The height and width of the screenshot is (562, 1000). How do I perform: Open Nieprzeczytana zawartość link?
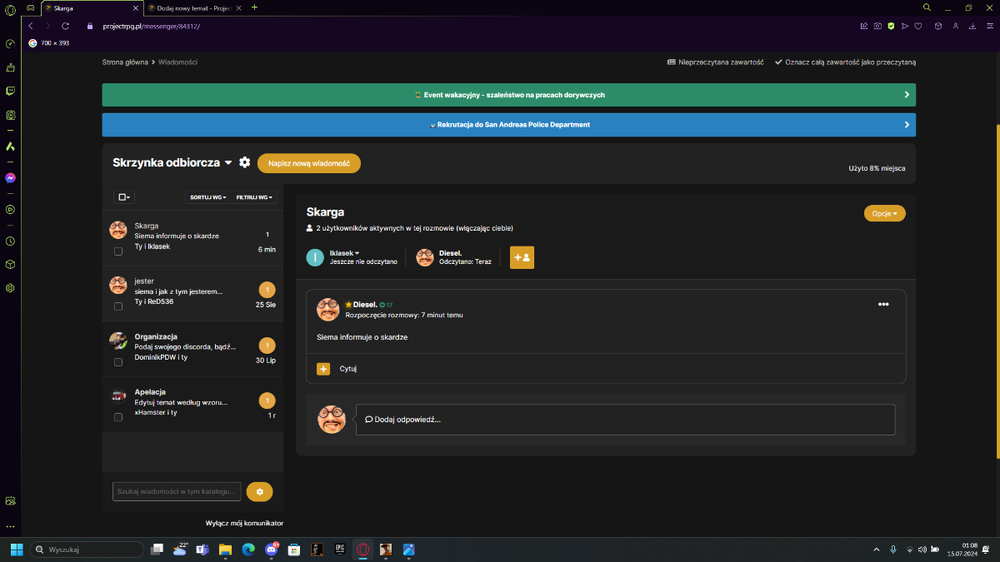click(x=715, y=62)
